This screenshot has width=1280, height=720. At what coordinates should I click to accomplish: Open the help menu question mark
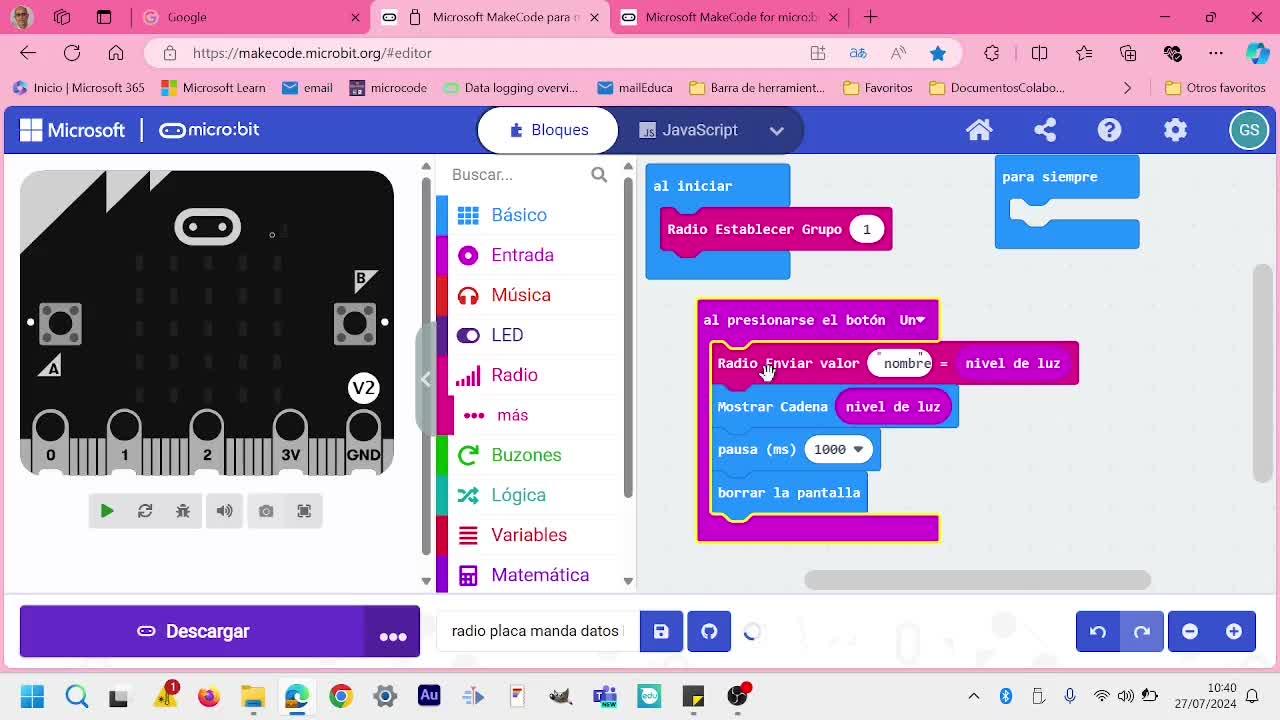1110,130
